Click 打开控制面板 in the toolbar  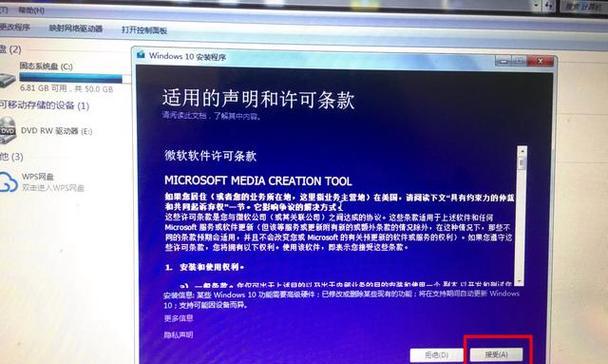point(144,30)
